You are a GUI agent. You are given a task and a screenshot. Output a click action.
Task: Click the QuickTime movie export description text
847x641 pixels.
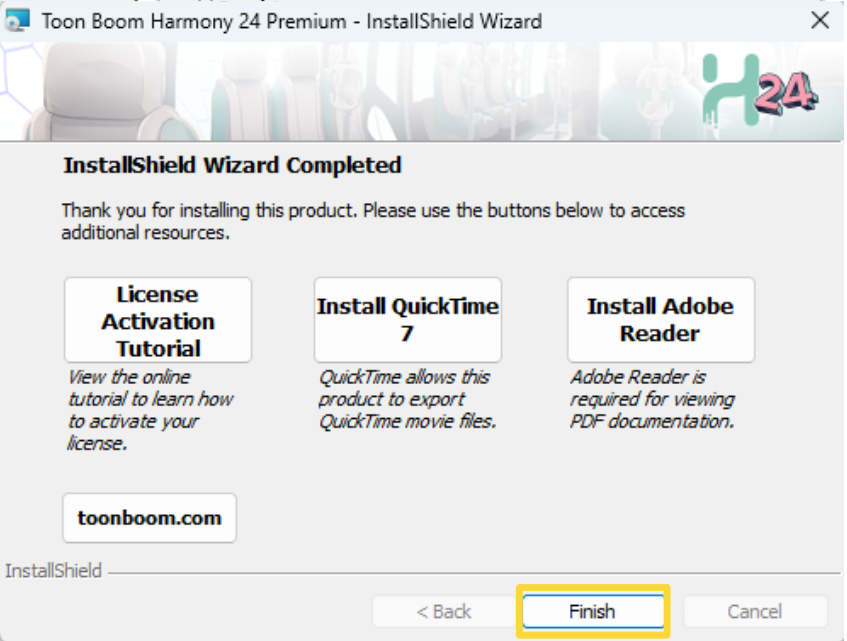click(x=407, y=399)
